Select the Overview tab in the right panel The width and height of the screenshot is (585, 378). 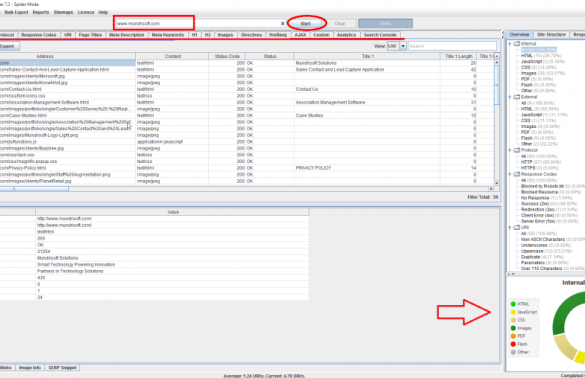(519, 34)
